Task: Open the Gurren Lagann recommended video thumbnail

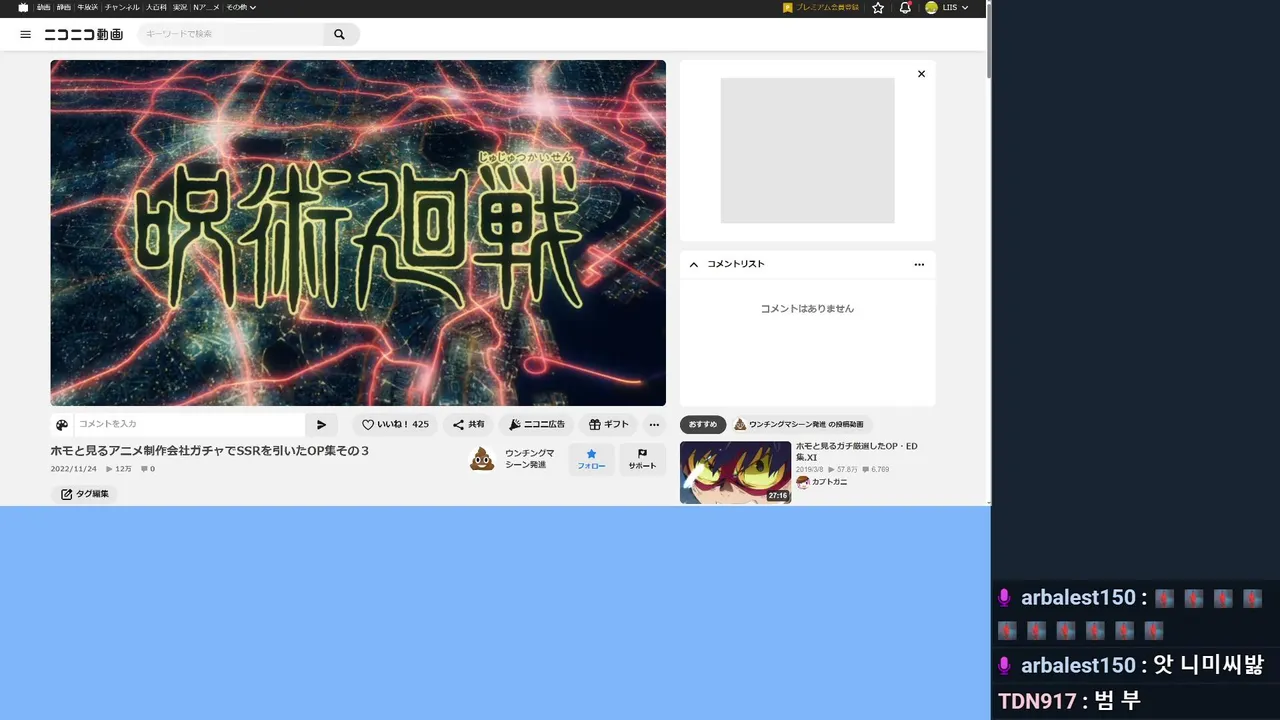Action: 735,472
